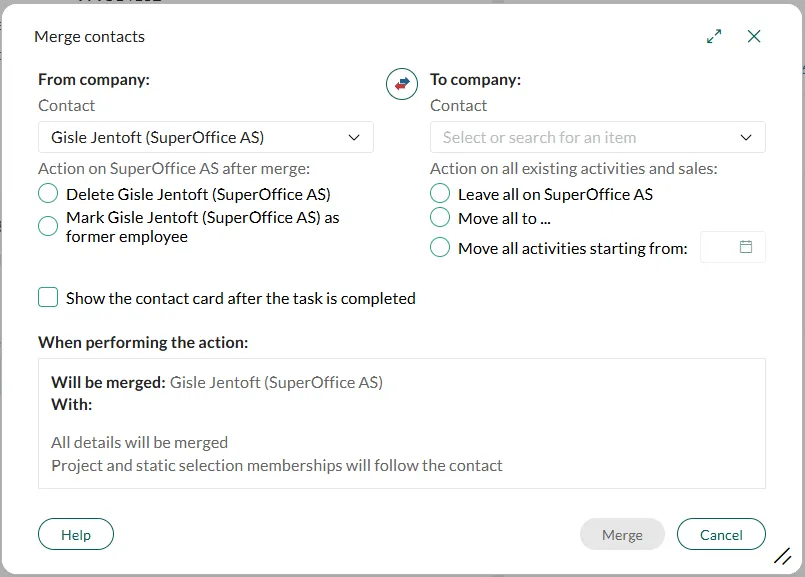
Task: Open Help for merging contacts
Action: coord(76,535)
